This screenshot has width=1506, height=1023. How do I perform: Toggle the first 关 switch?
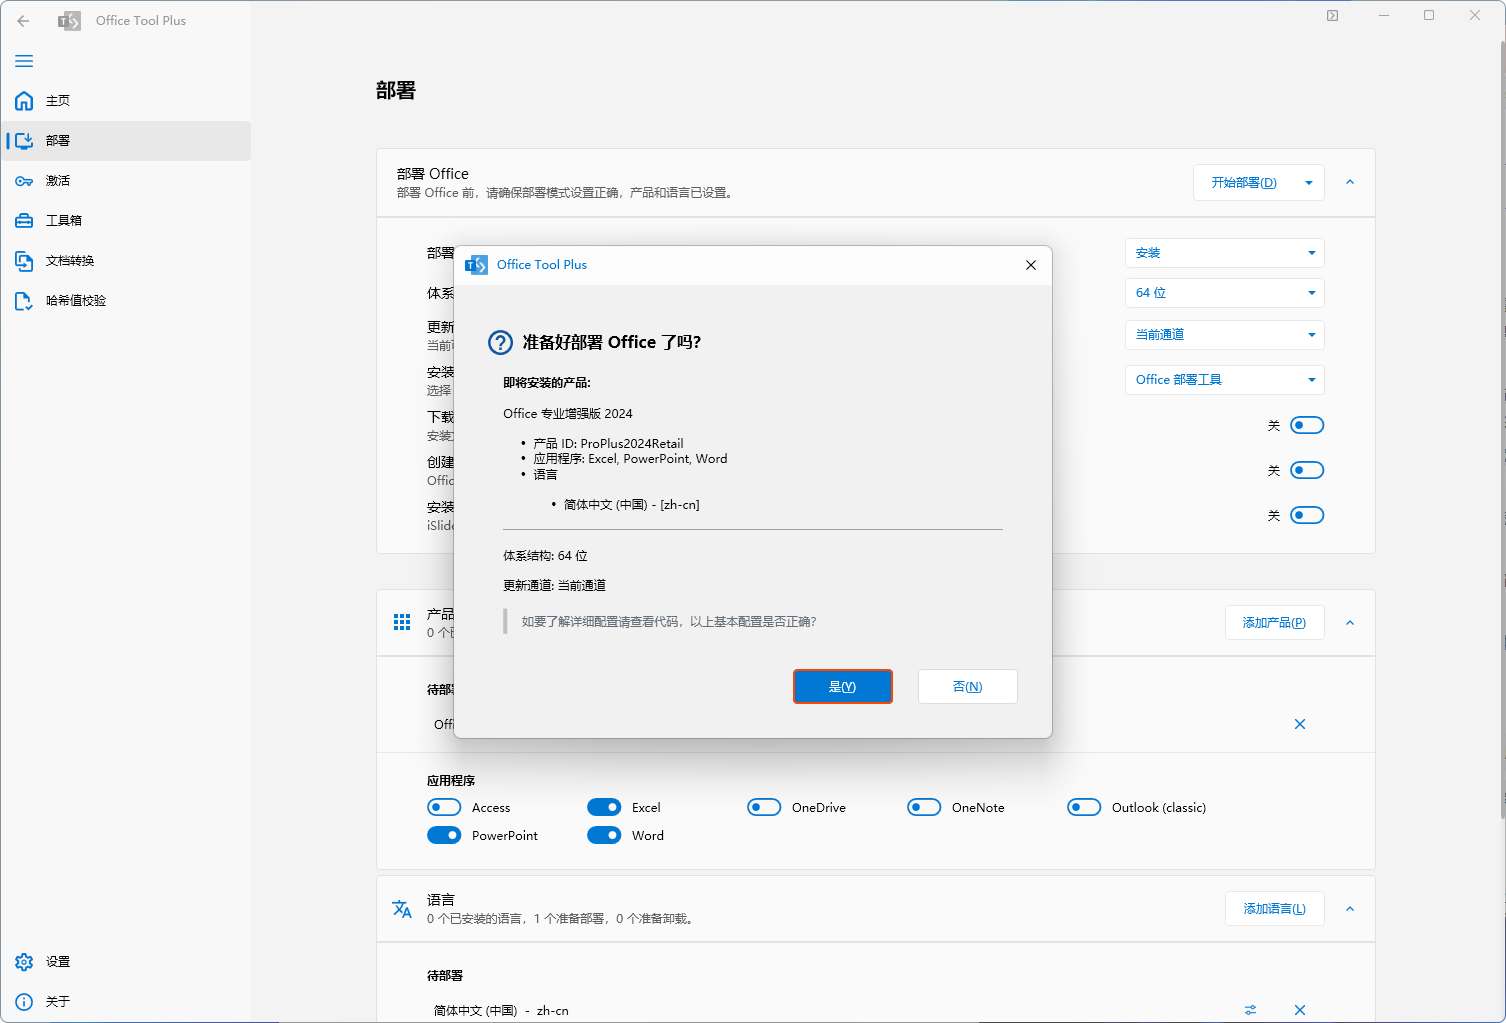coord(1307,426)
